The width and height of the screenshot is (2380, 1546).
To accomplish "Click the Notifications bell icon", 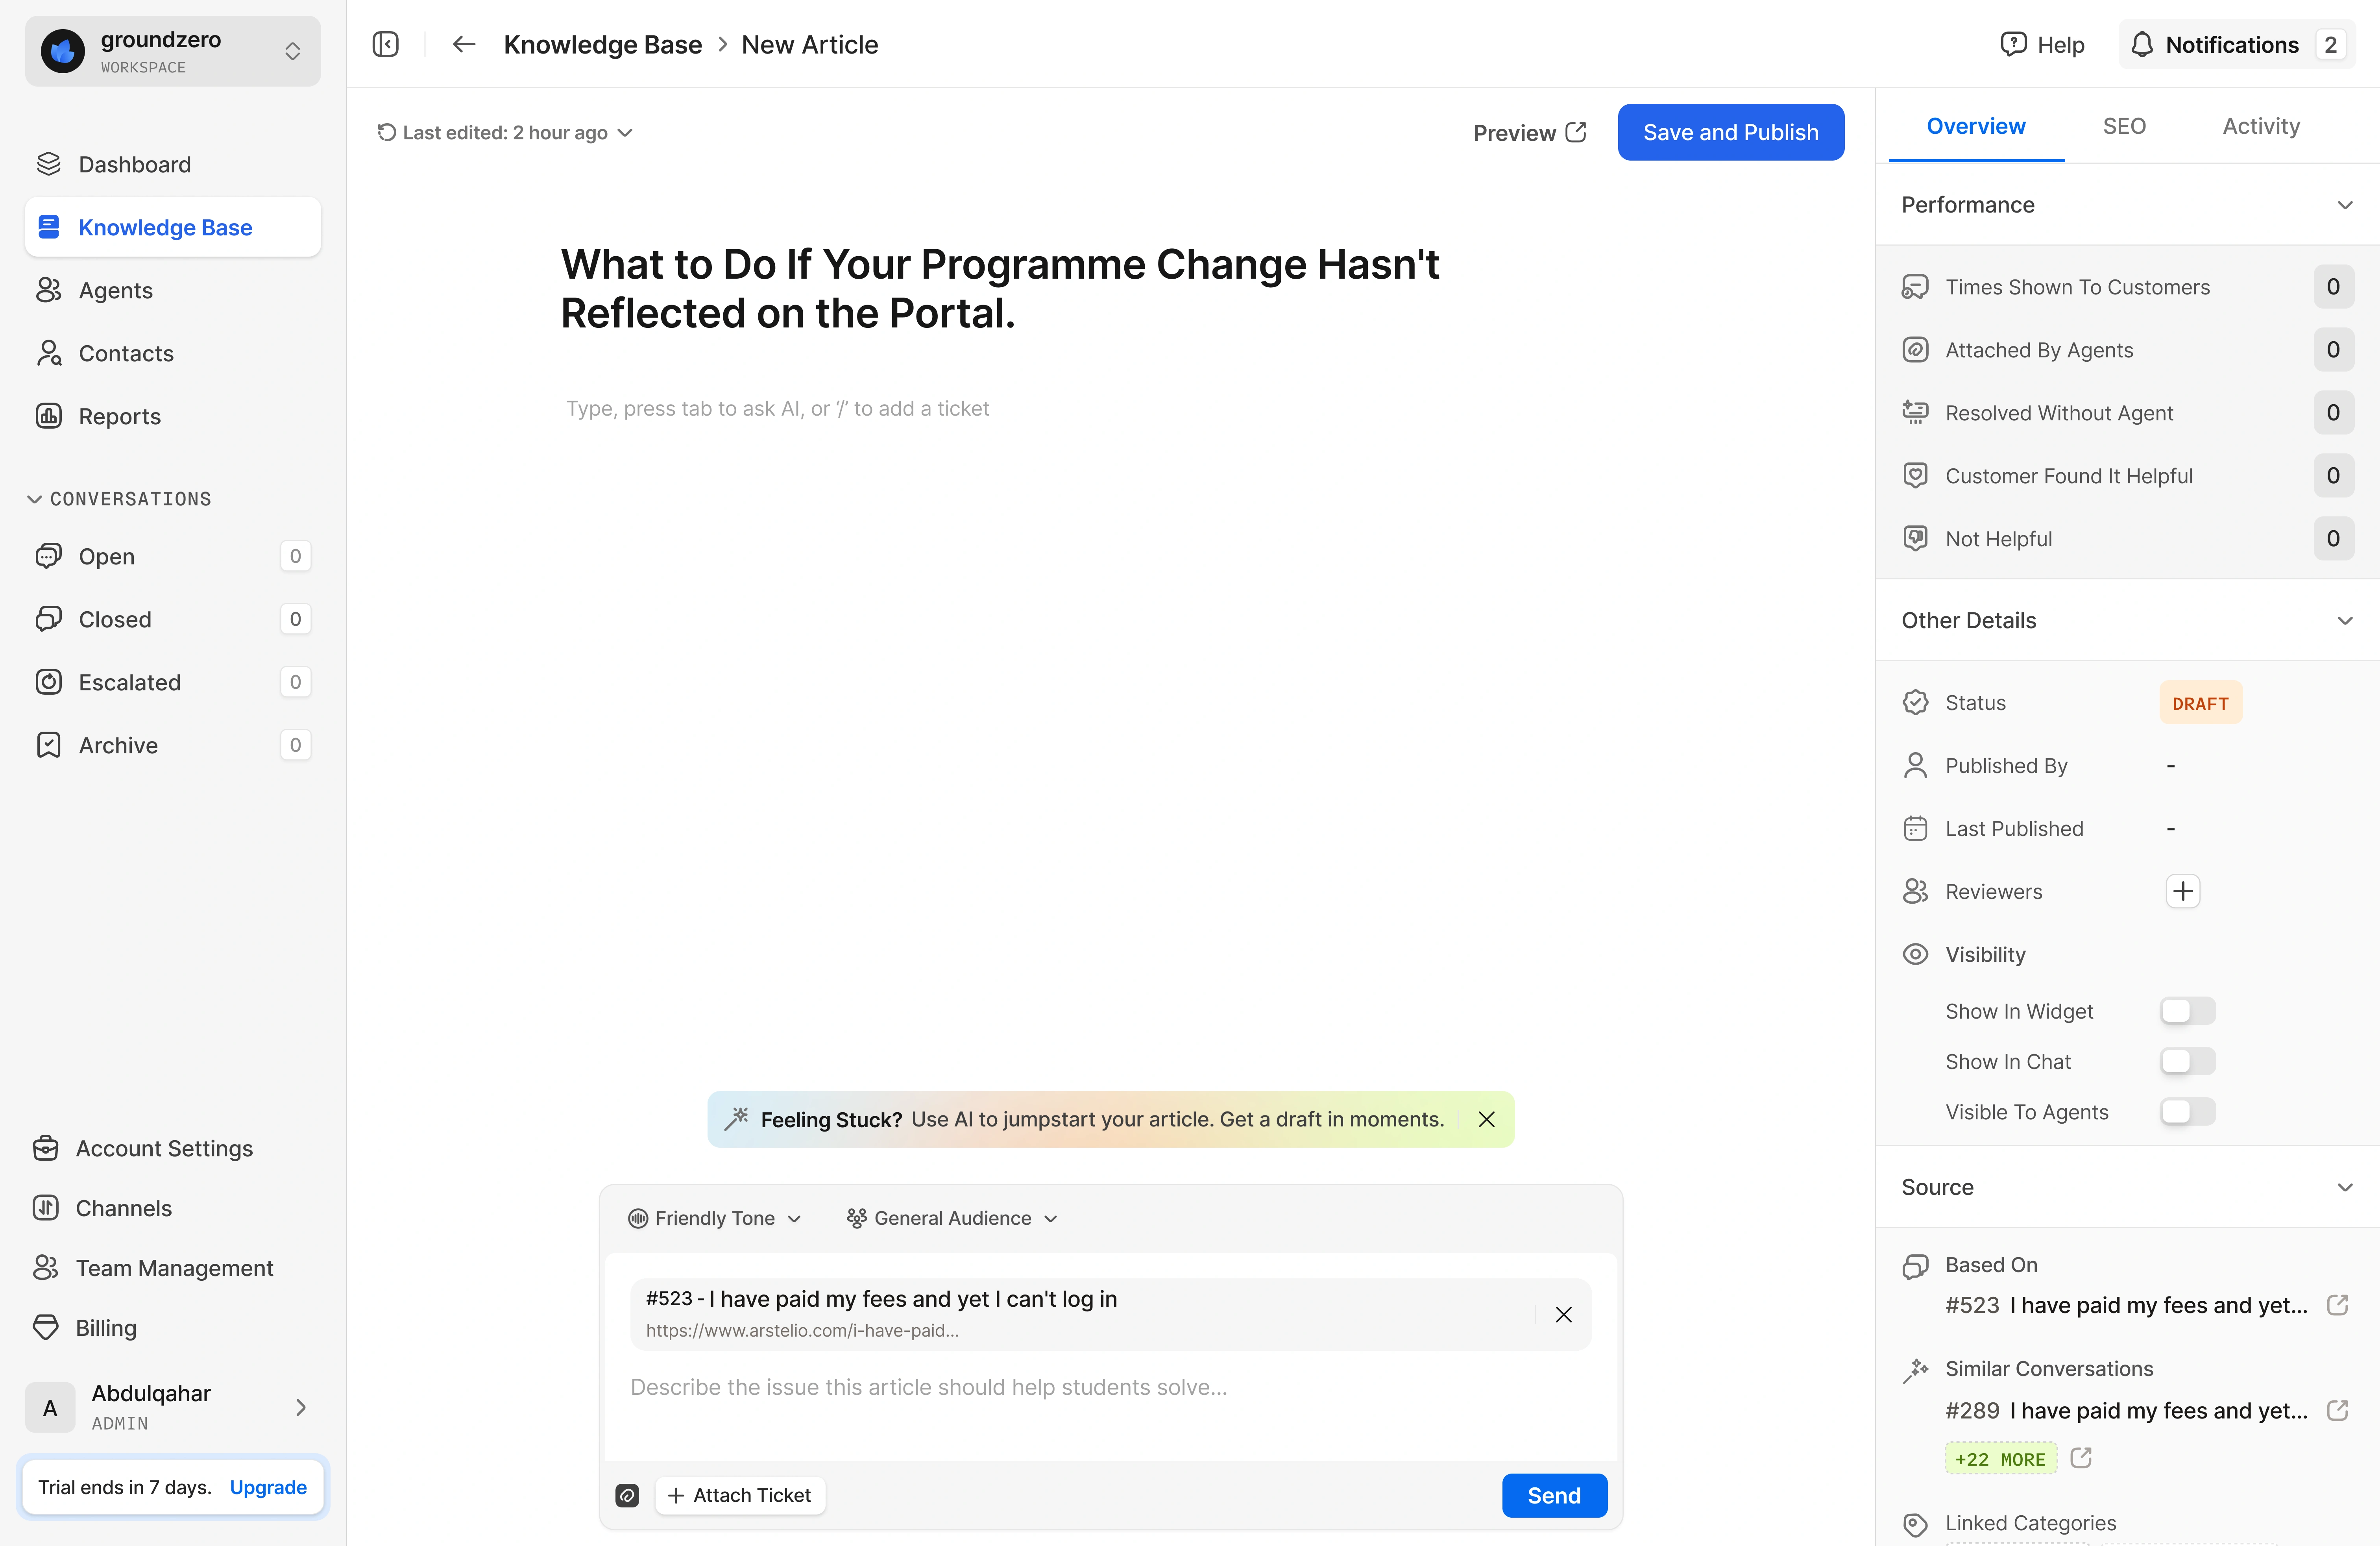I will (2141, 45).
